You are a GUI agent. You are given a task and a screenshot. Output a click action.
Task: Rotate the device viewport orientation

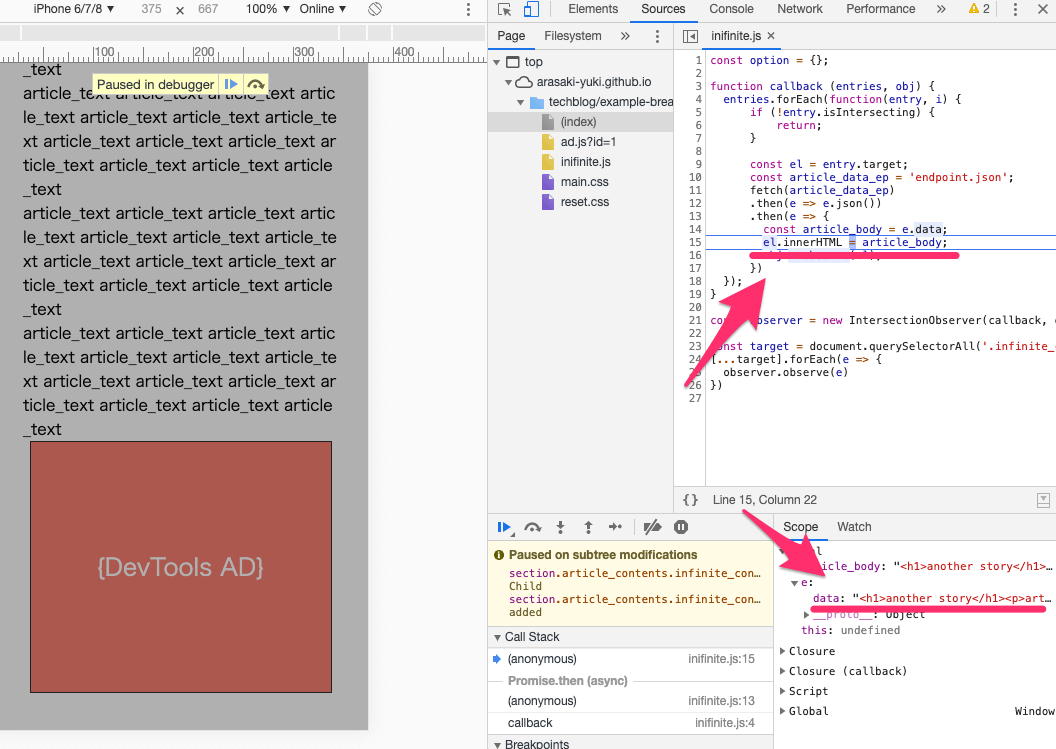pos(375,9)
